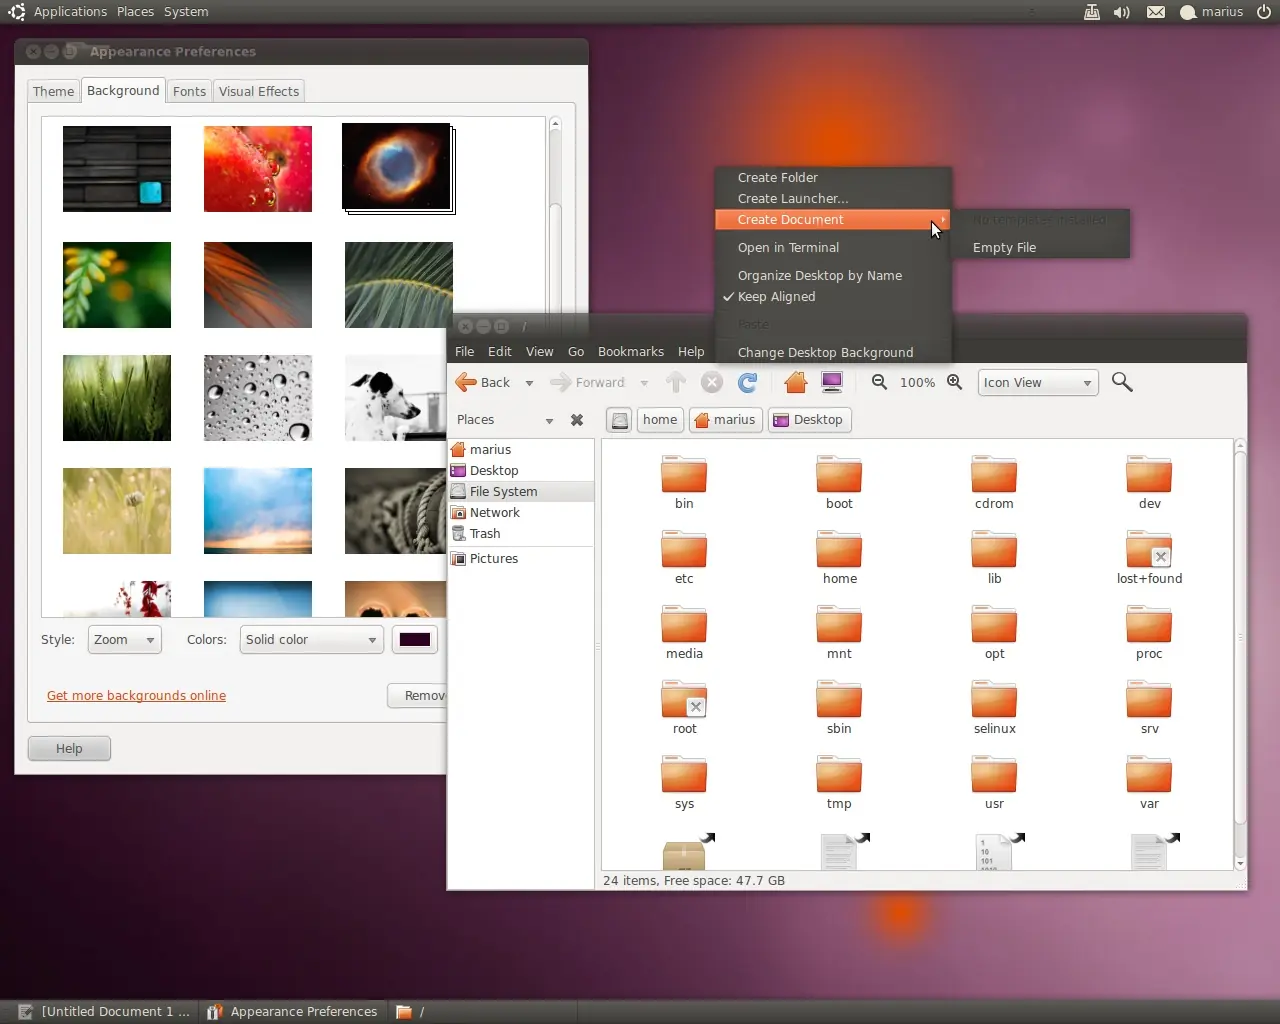Close the Places side pane
Image resolution: width=1280 pixels, height=1024 pixels.
(x=577, y=420)
